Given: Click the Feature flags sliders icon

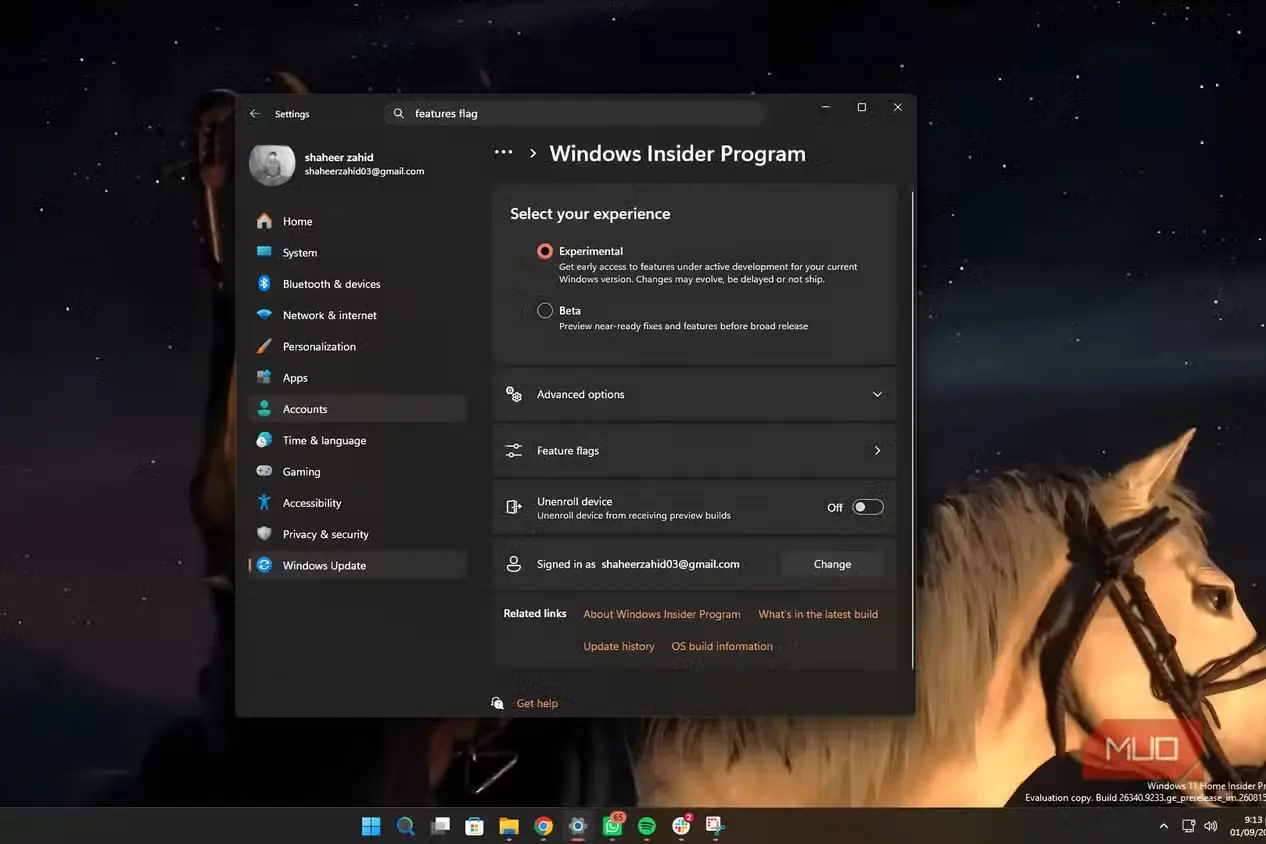Looking at the screenshot, I should (x=514, y=451).
